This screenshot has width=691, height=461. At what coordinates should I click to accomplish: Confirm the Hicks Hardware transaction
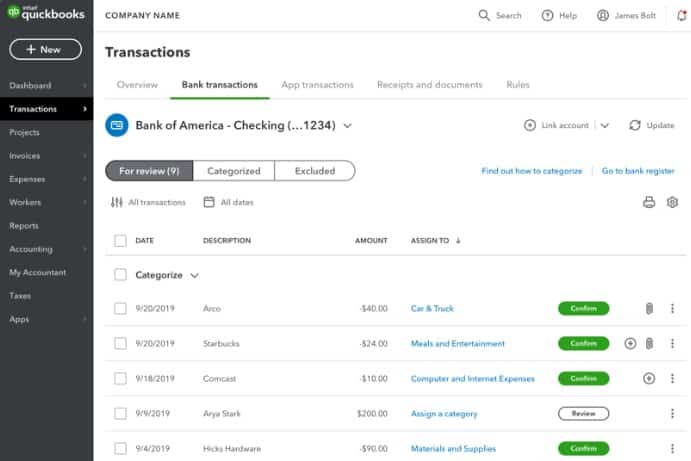tap(583, 448)
